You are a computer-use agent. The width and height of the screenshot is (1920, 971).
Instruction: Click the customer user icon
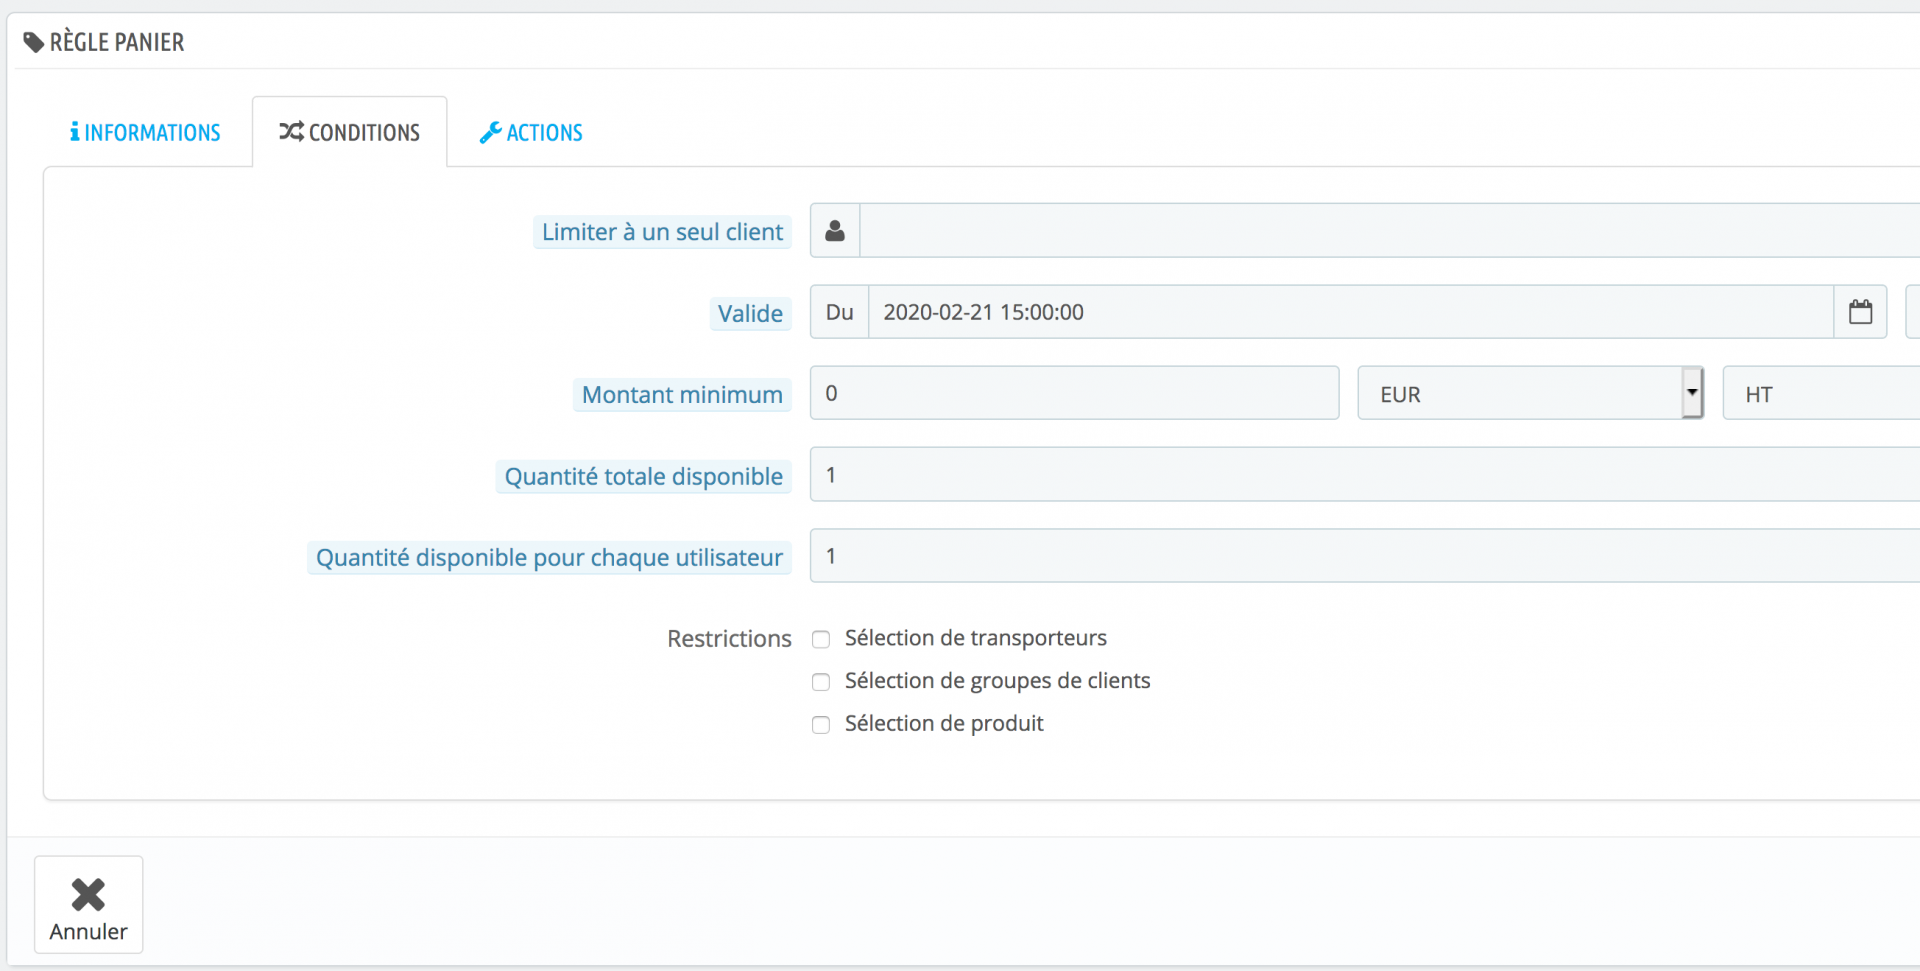coord(835,231)
